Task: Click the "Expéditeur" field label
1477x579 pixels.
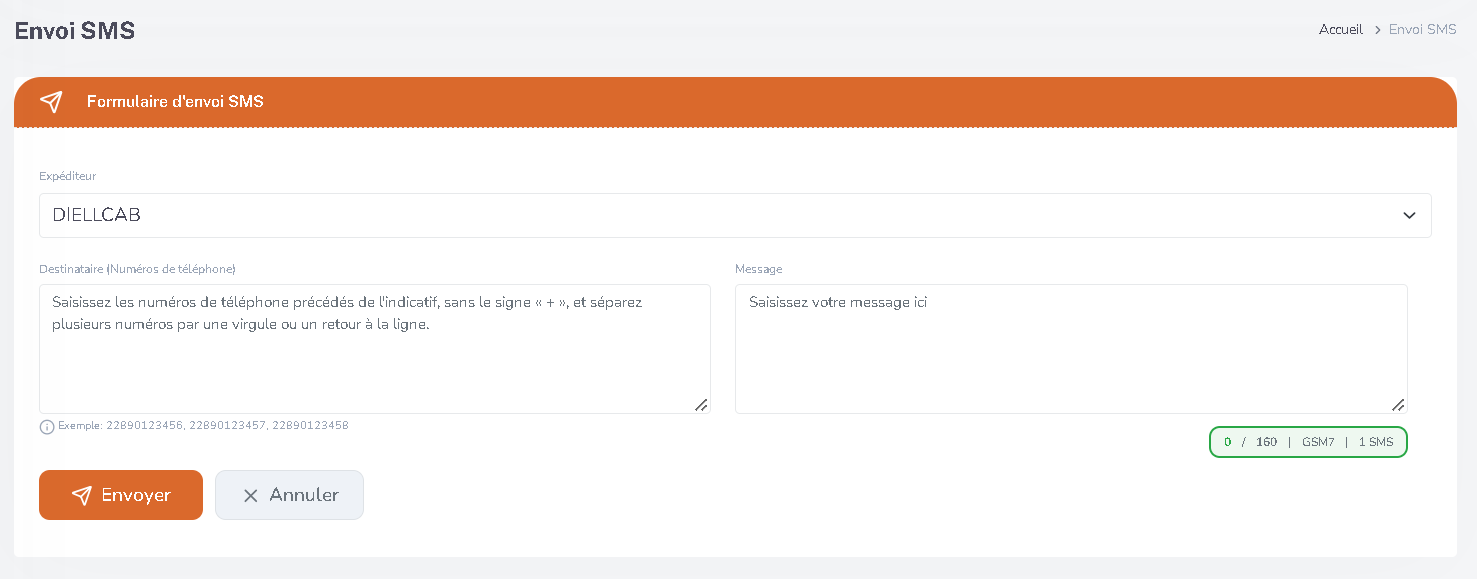Action: (x=67, y=176)
